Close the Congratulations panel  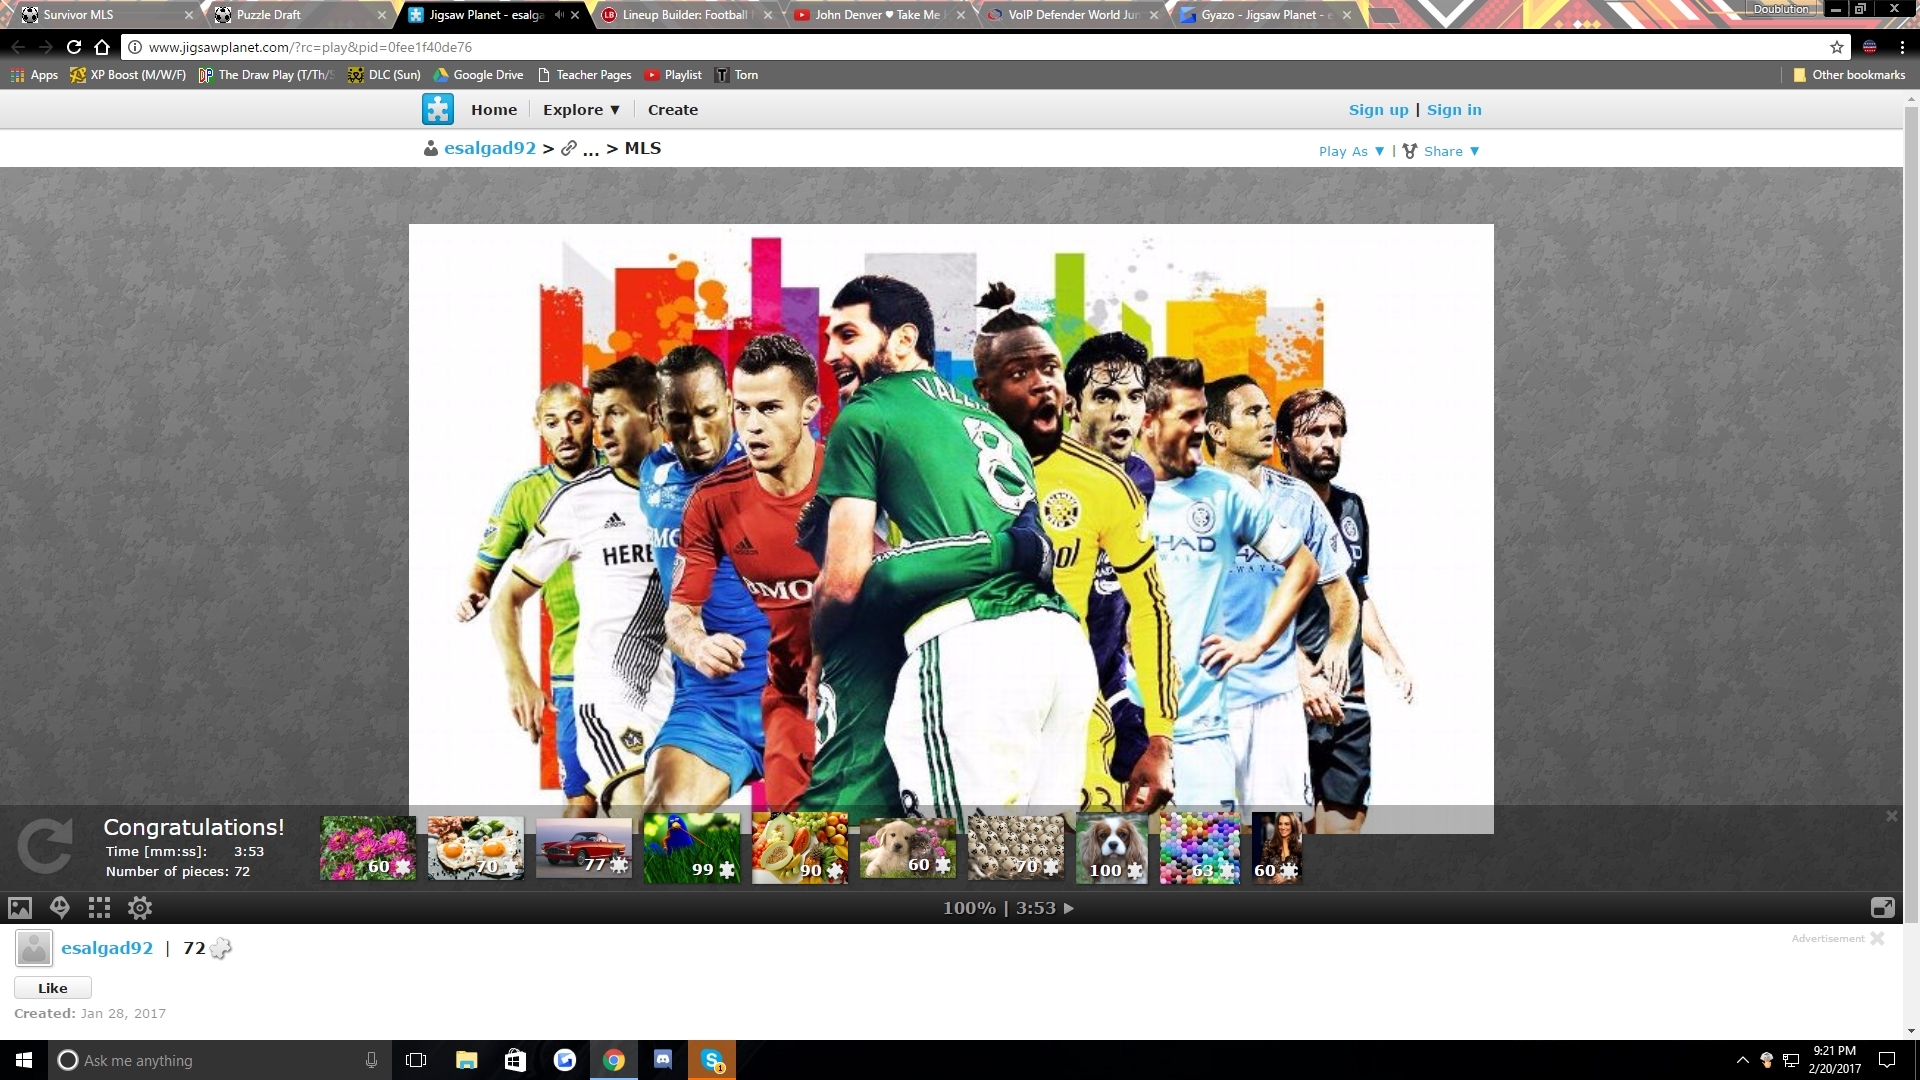[1891, 816]
